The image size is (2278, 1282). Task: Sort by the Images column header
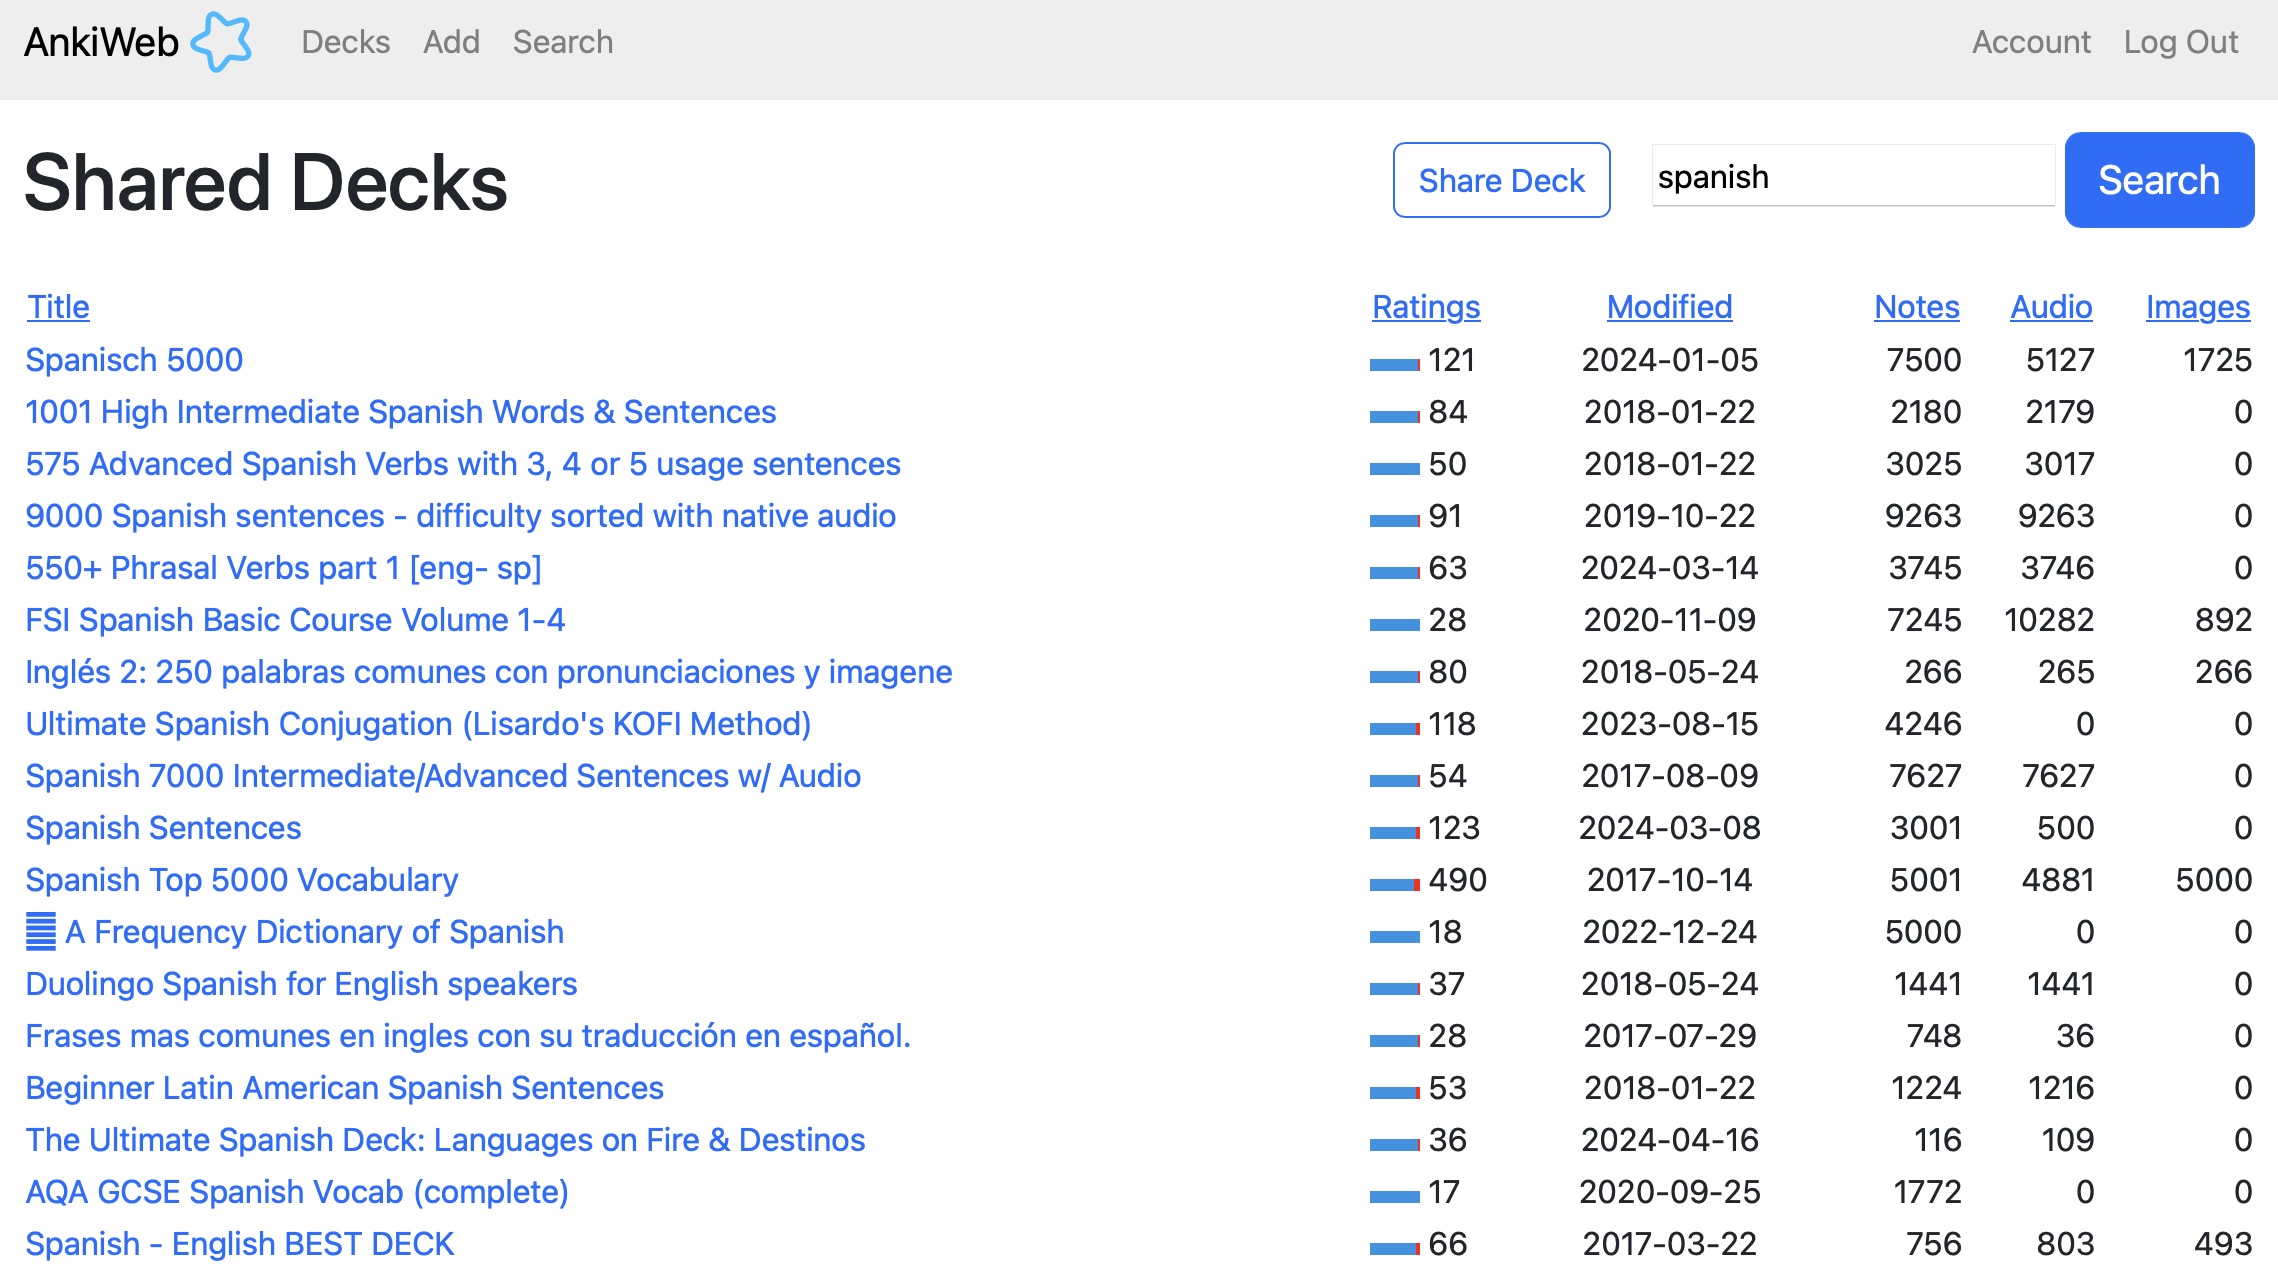(x=2197, y=307)
